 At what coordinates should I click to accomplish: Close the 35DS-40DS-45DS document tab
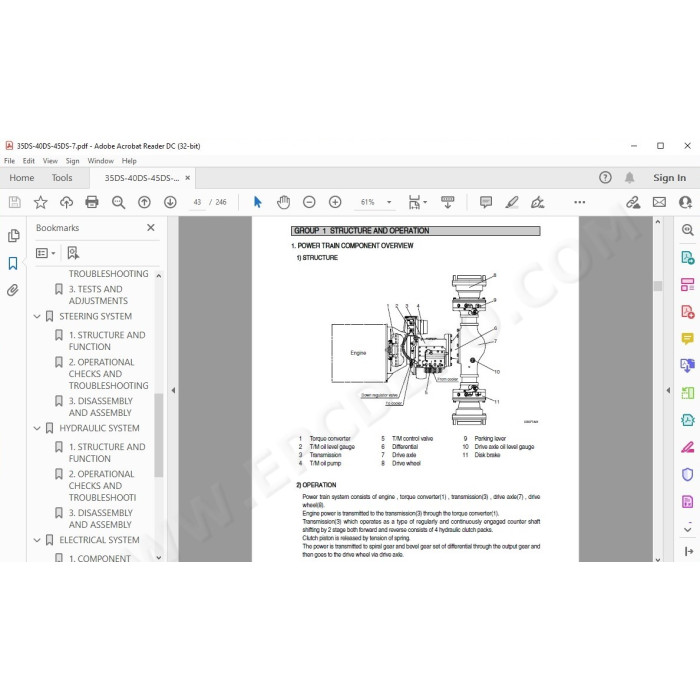click(x=188, y=178)
